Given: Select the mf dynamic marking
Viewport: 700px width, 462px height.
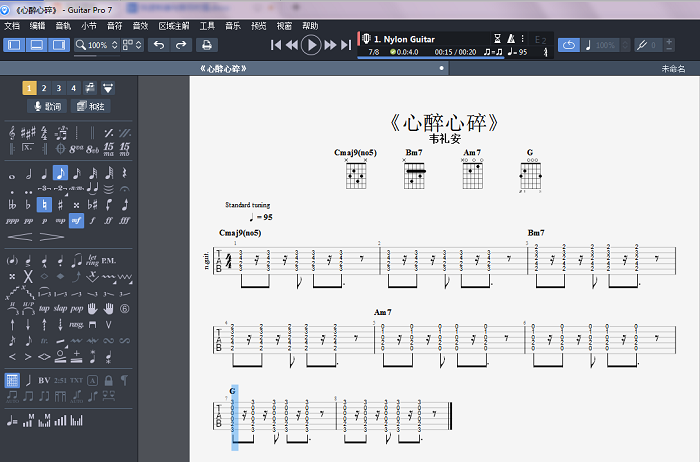Looking at the screenshot, I should [x=76, y=220].
